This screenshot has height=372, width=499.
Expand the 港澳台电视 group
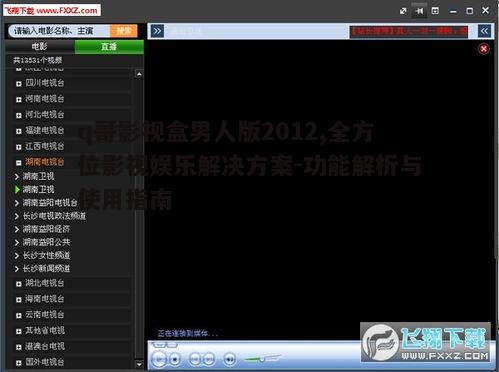tap(19, 347)
